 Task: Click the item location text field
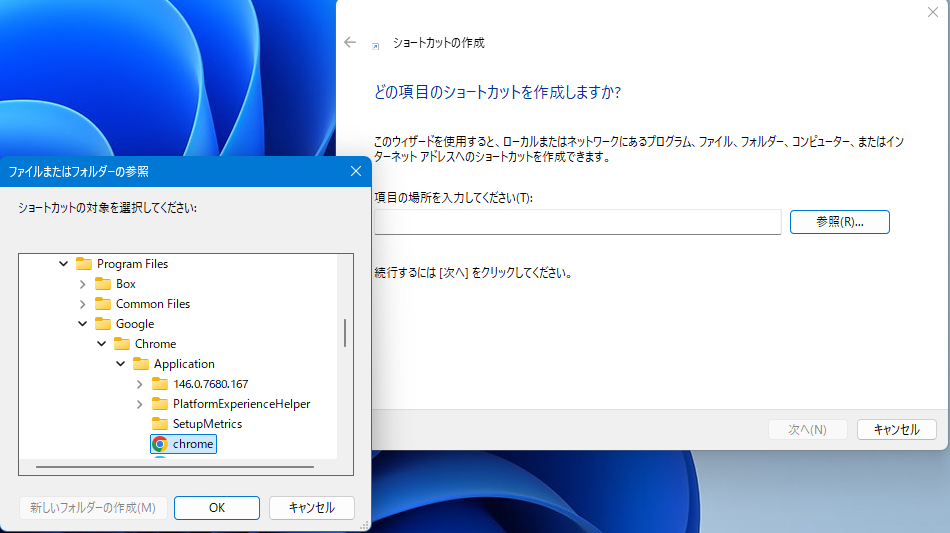click(577, 222)
